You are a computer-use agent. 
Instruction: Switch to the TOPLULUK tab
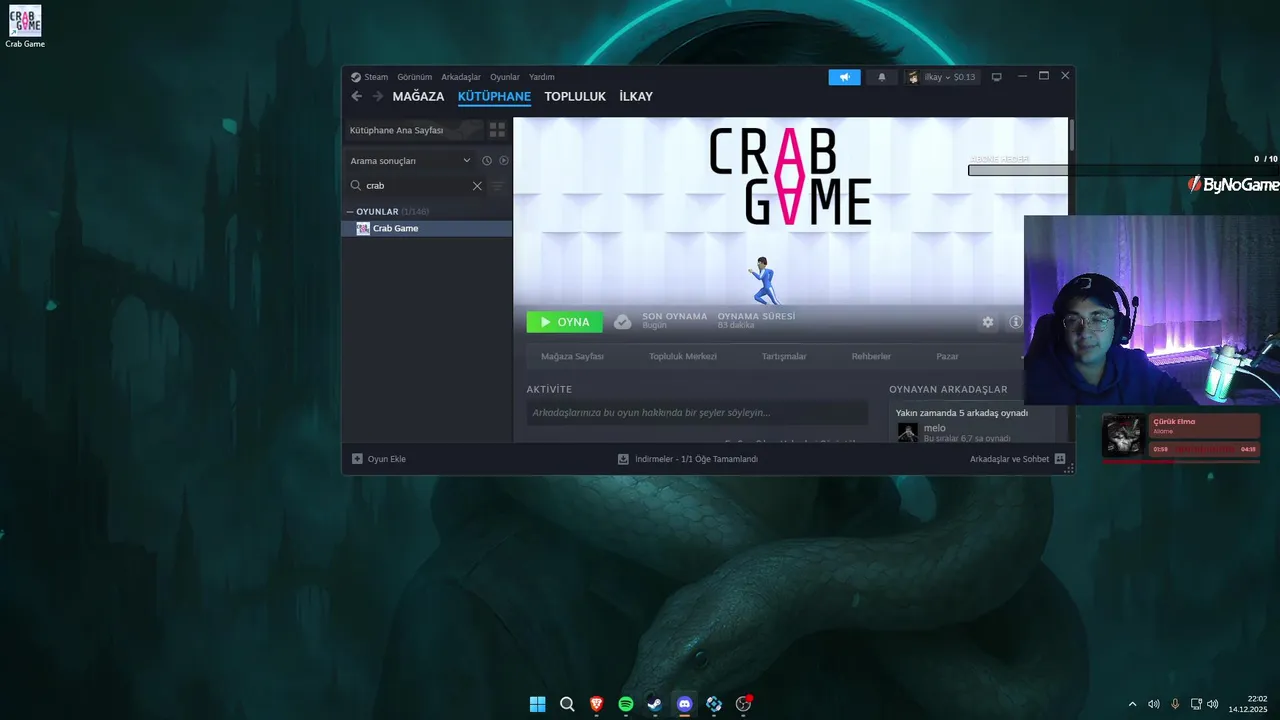575,97
